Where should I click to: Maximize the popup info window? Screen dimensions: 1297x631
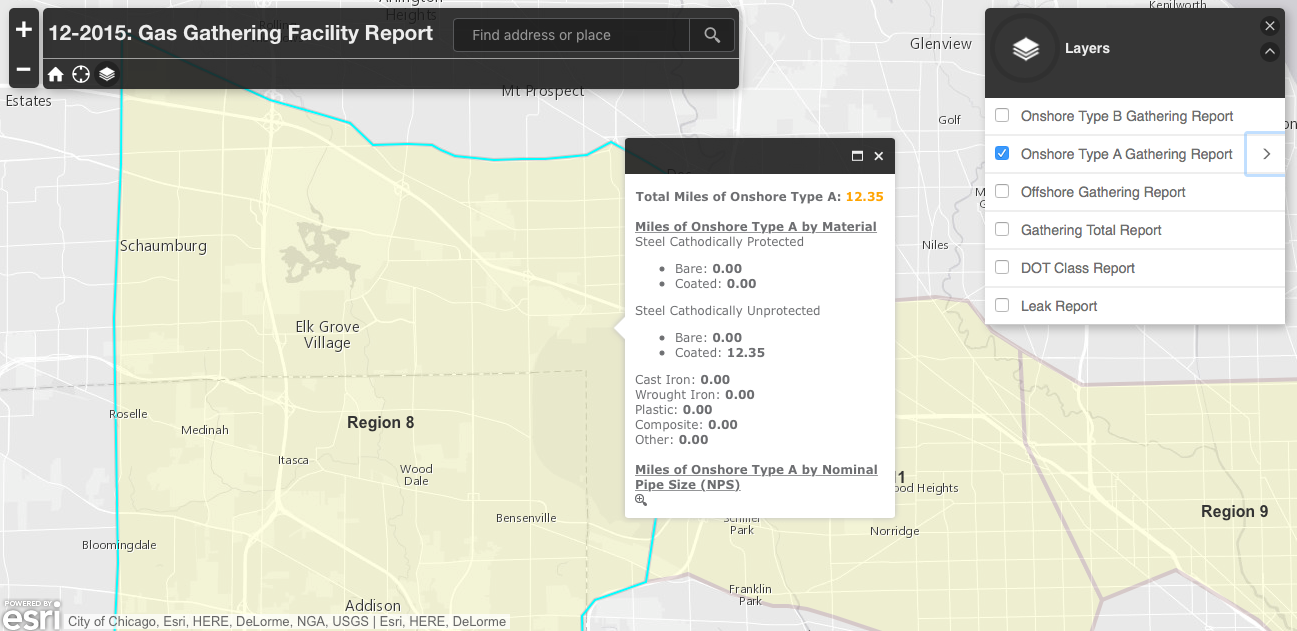point(857,156)
